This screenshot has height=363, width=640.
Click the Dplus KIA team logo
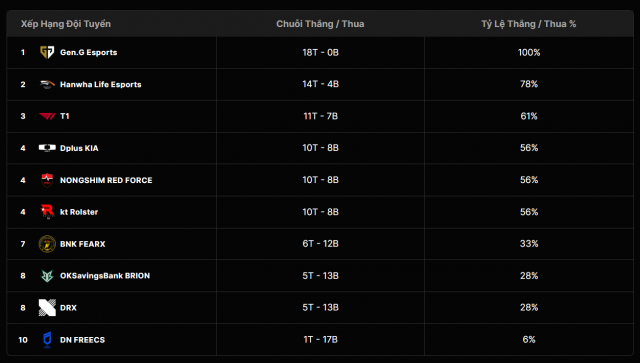tap(47, 148)
